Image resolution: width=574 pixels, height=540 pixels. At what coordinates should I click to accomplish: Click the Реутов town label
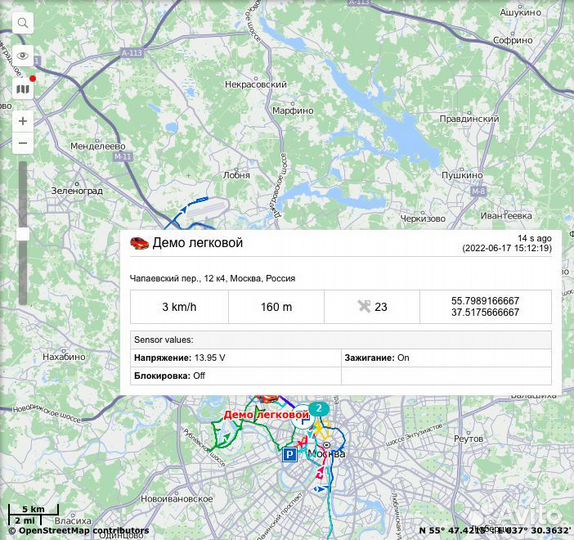(x=469, y=439)
